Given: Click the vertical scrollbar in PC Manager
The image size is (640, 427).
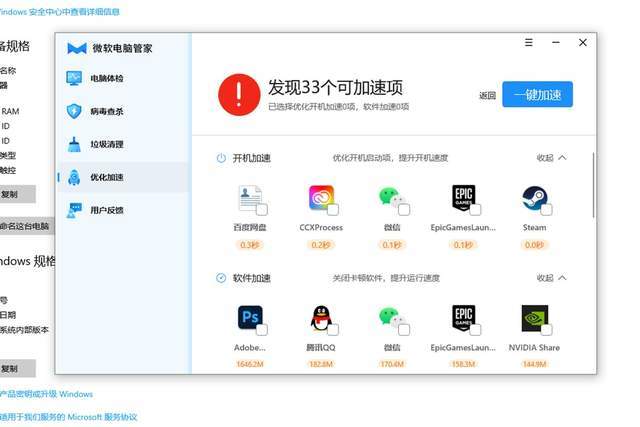Looking at the screenshot, I should [593, 185].
